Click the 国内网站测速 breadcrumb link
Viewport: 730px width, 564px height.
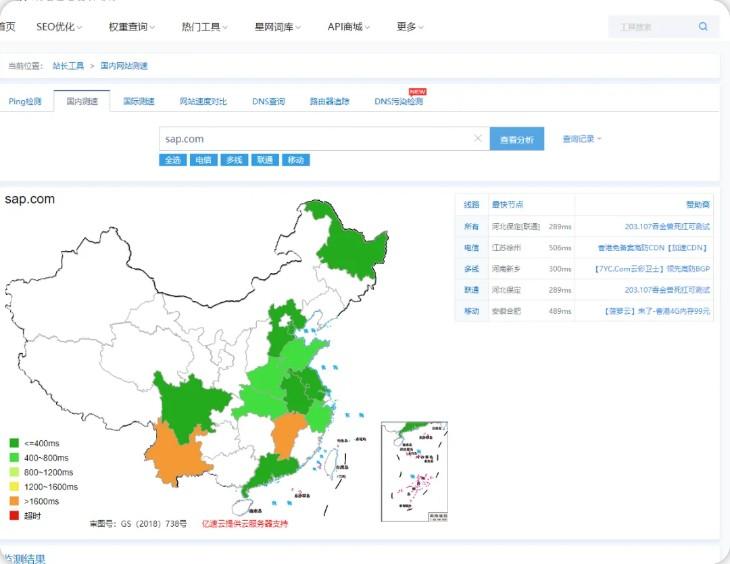[124, 66]
